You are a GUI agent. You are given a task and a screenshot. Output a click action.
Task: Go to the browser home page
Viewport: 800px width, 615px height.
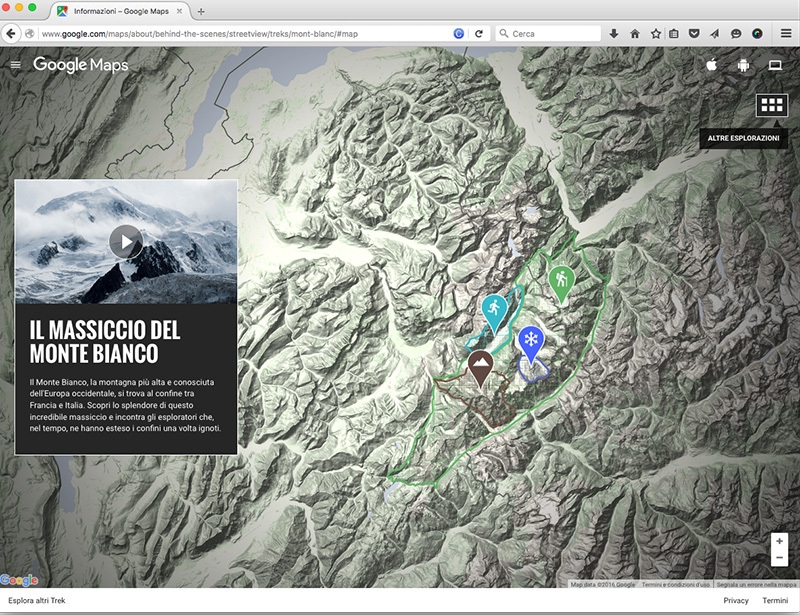pos(635,34)
